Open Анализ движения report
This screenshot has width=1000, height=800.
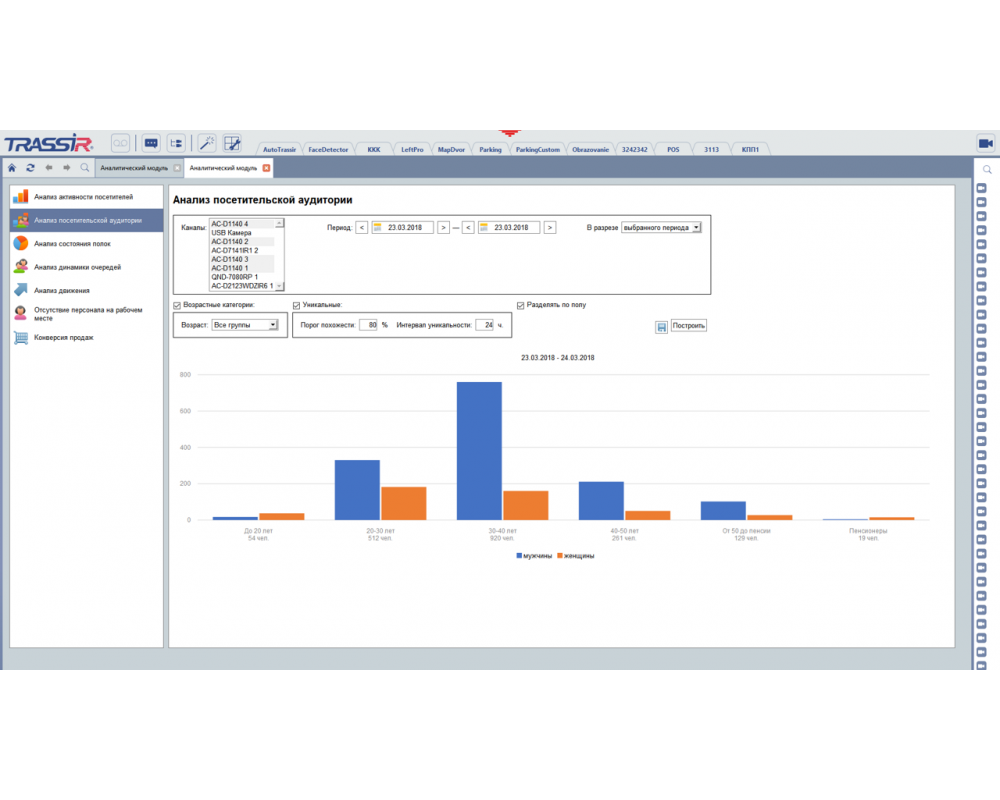[87, 290]
